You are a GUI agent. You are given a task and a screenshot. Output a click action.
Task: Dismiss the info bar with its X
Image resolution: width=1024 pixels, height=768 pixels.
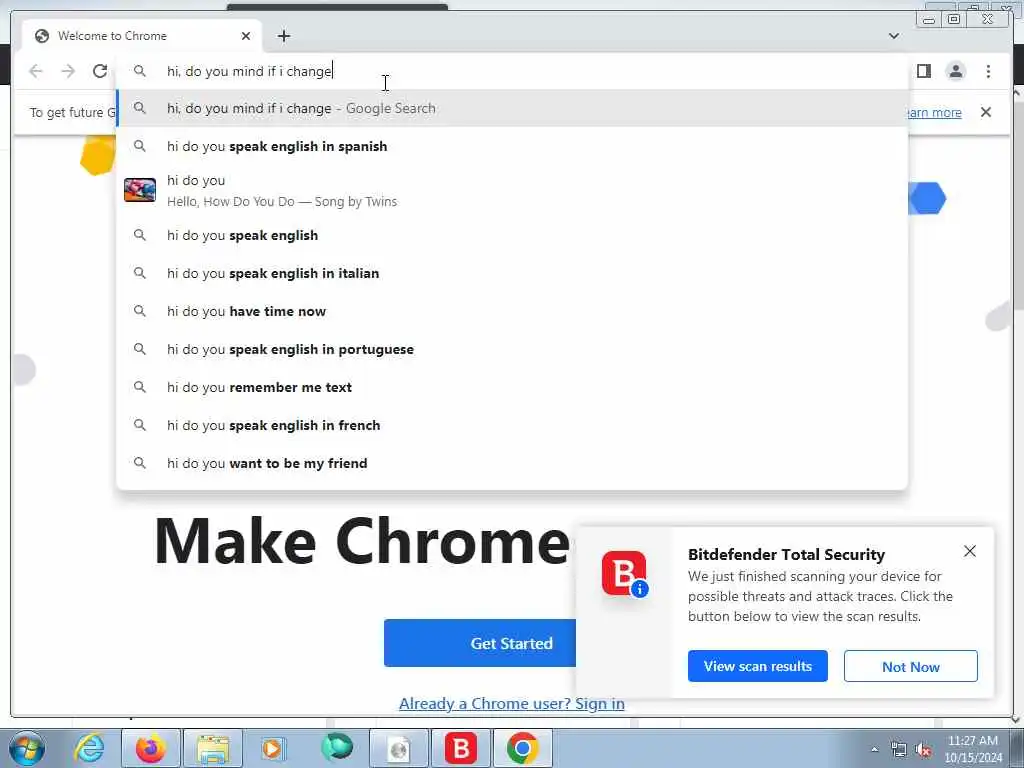(x=986, y=112)
